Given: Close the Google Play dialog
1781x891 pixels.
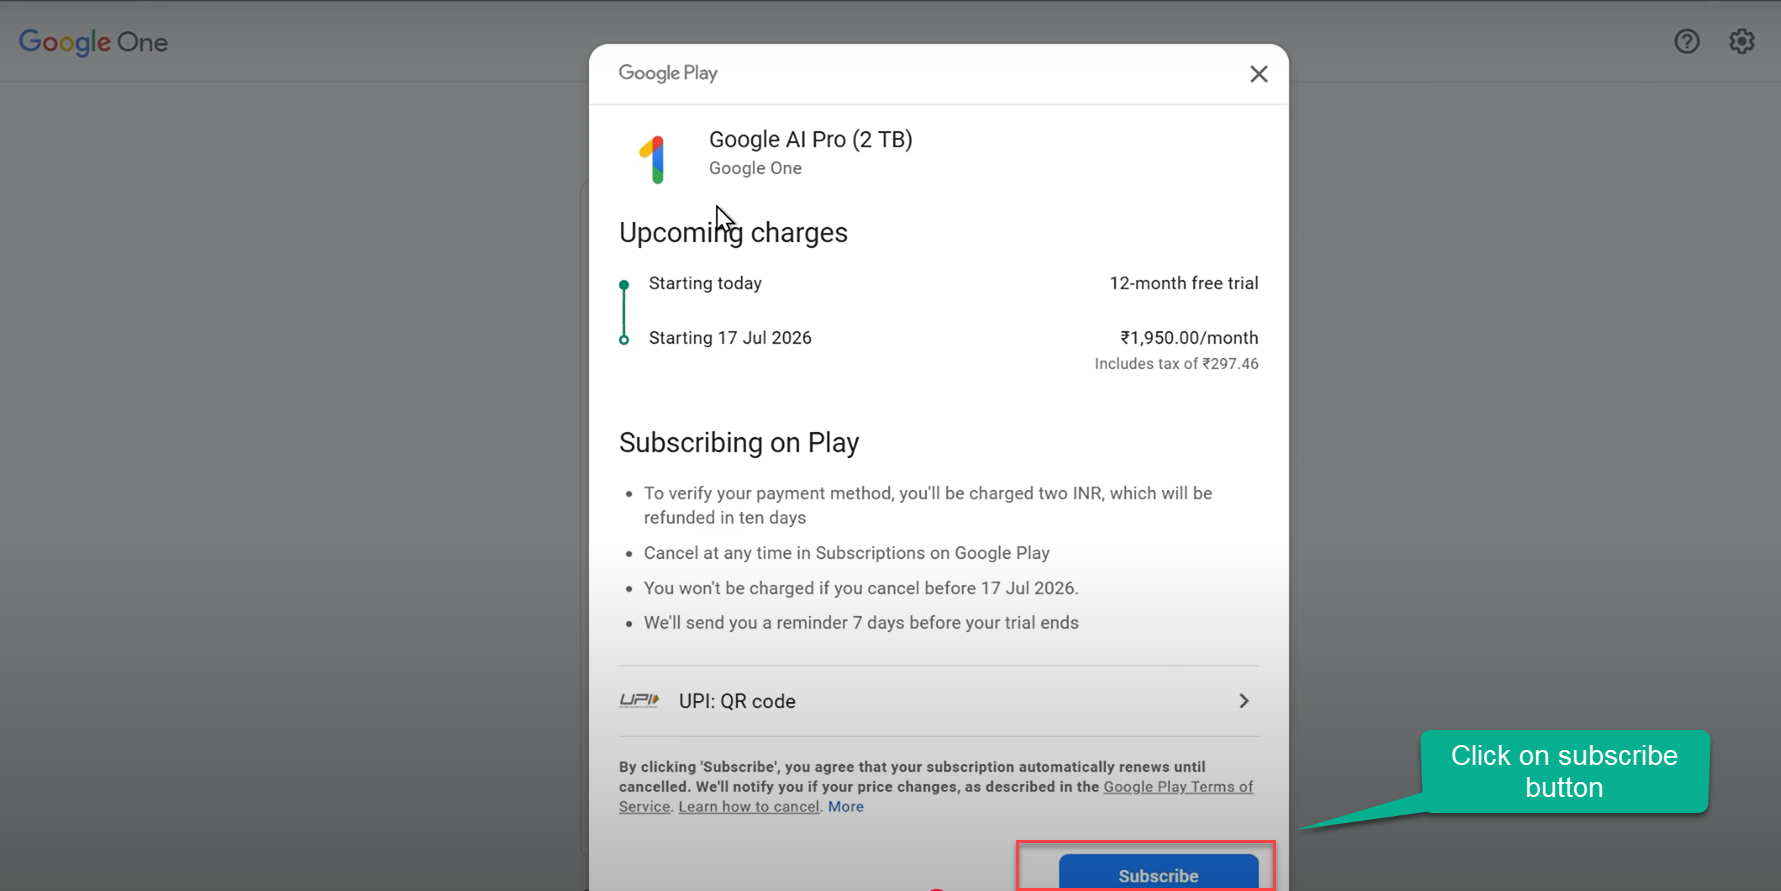Looking at the screenshot, I should tap(1258, 74).
